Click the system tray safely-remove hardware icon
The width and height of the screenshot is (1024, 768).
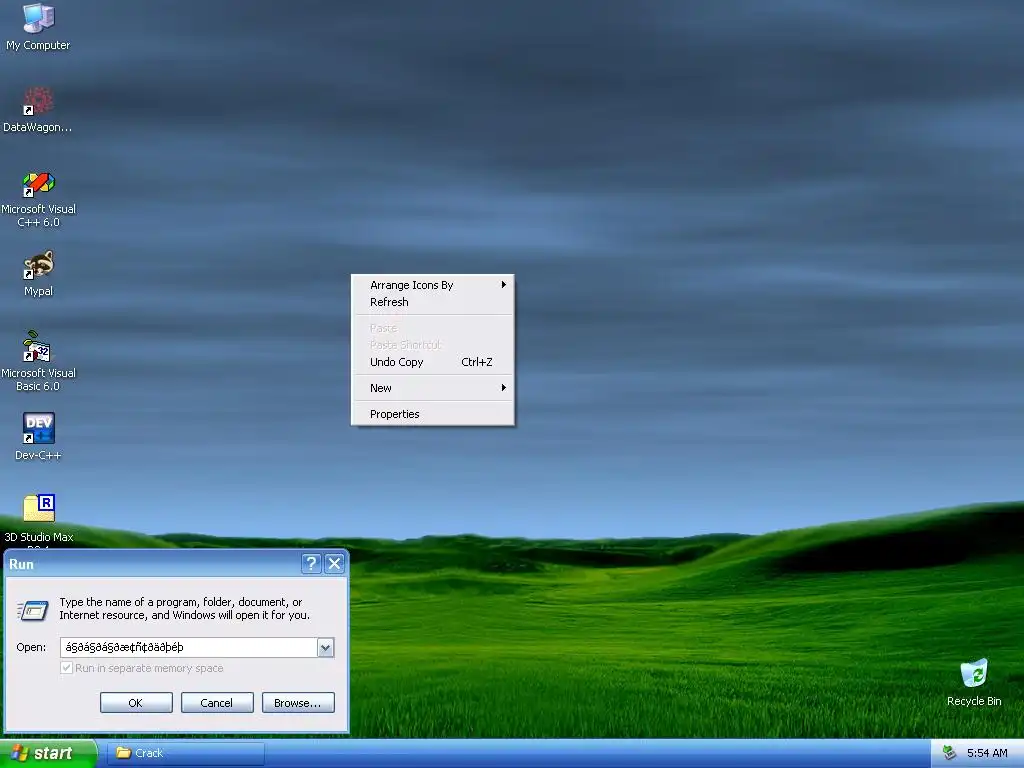click(950, 753)
